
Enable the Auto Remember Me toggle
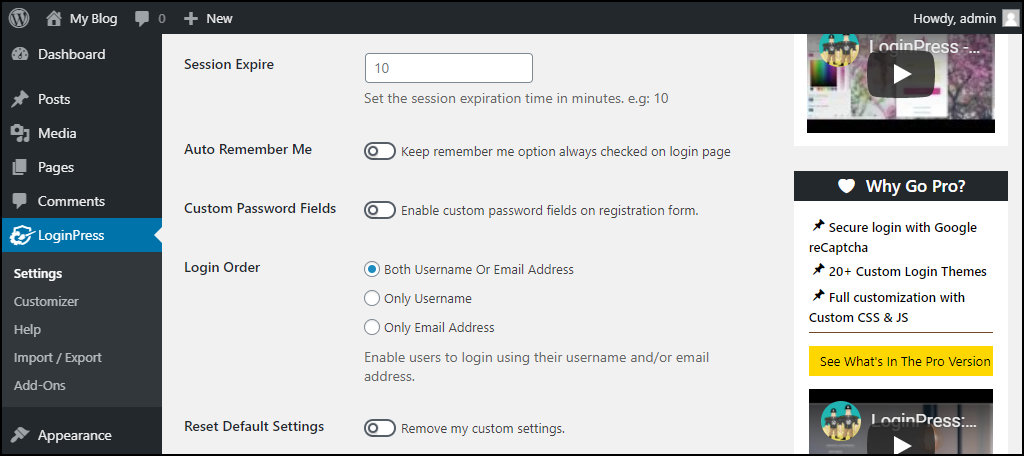coord(380,152)
